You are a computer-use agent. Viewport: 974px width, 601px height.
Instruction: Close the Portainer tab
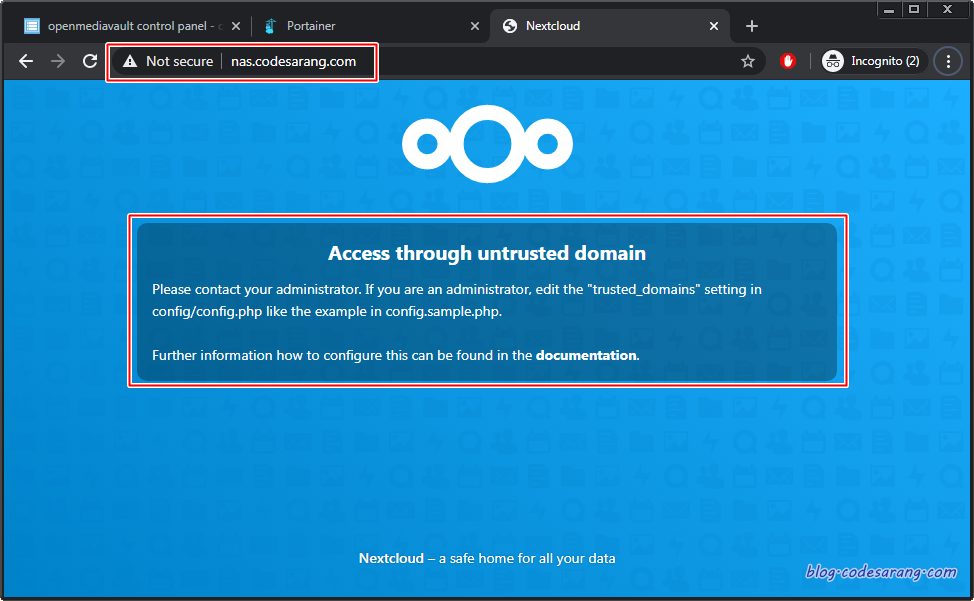pyautogui.click(x=475, y=26)
